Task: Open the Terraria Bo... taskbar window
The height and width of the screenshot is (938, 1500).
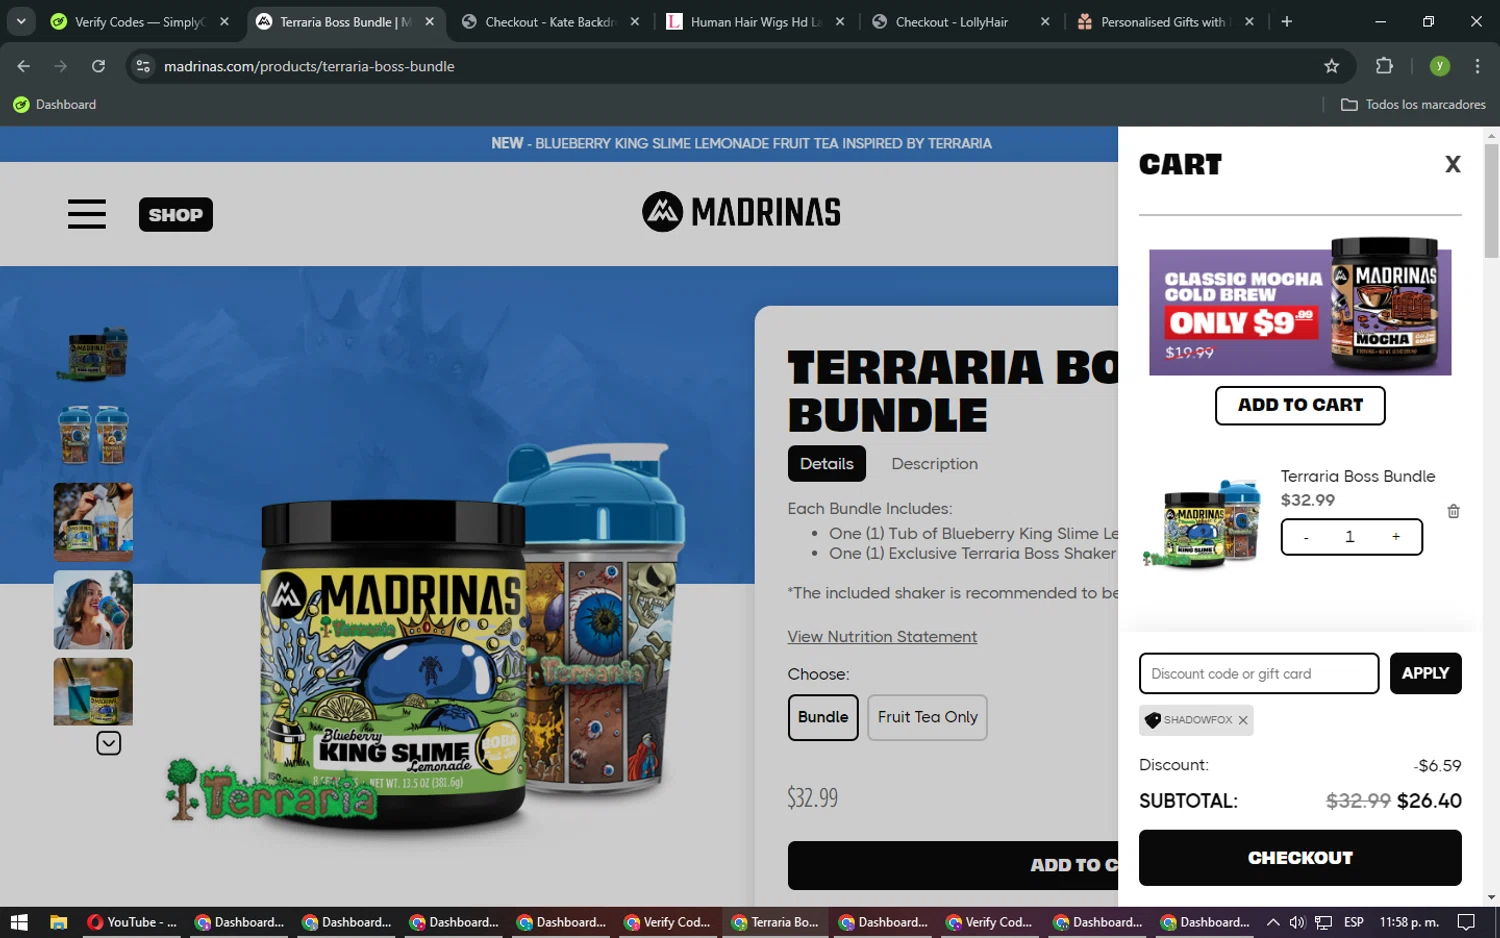Action: click(x=775, y=922)
